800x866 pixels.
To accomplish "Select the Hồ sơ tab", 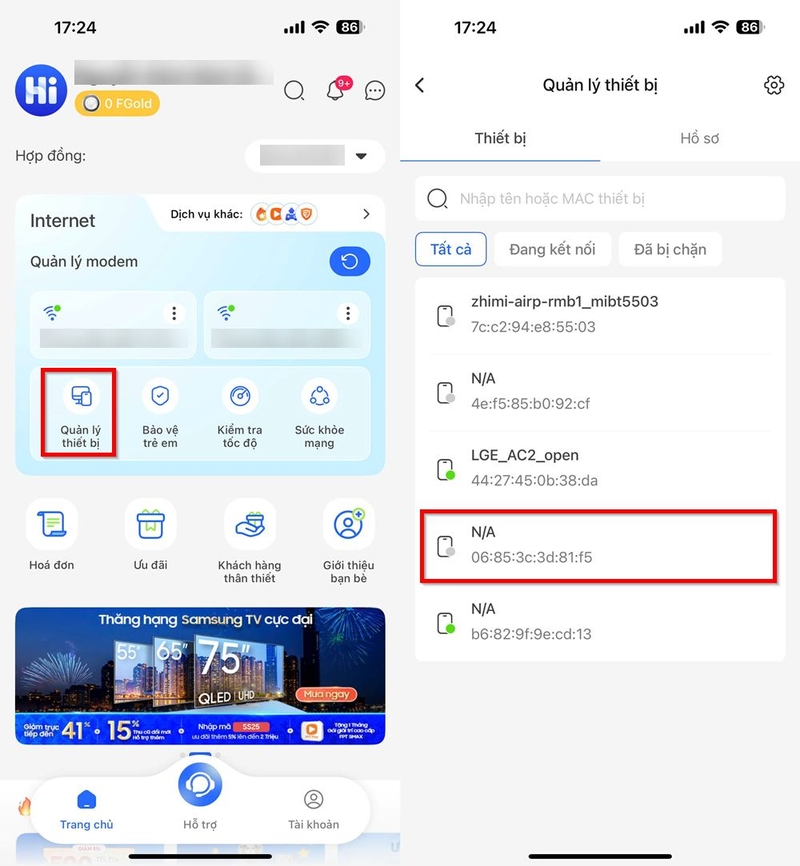I will coord(699,139).
